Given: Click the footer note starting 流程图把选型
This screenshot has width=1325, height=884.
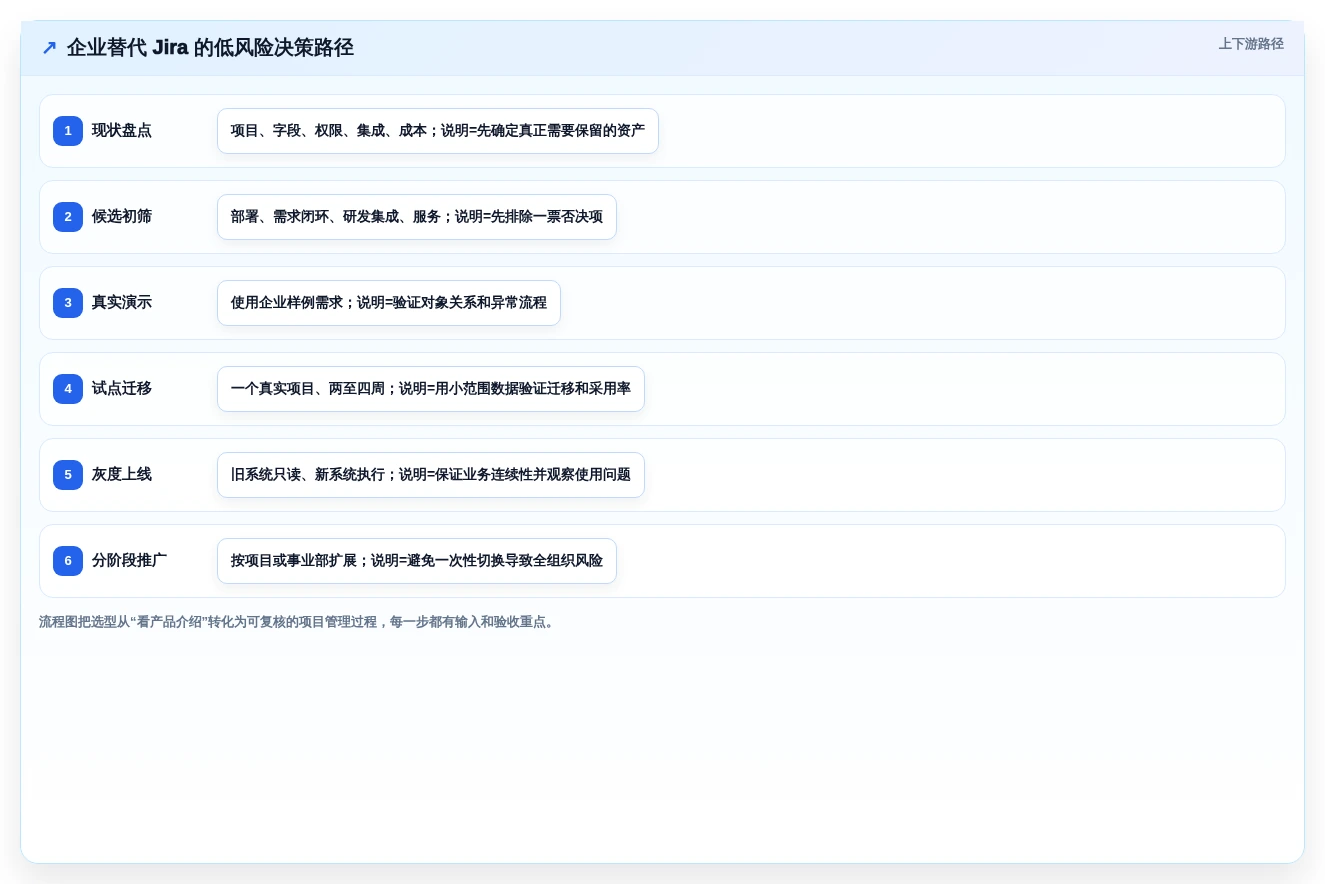Looking at the screenshot, I should (297, 622).
